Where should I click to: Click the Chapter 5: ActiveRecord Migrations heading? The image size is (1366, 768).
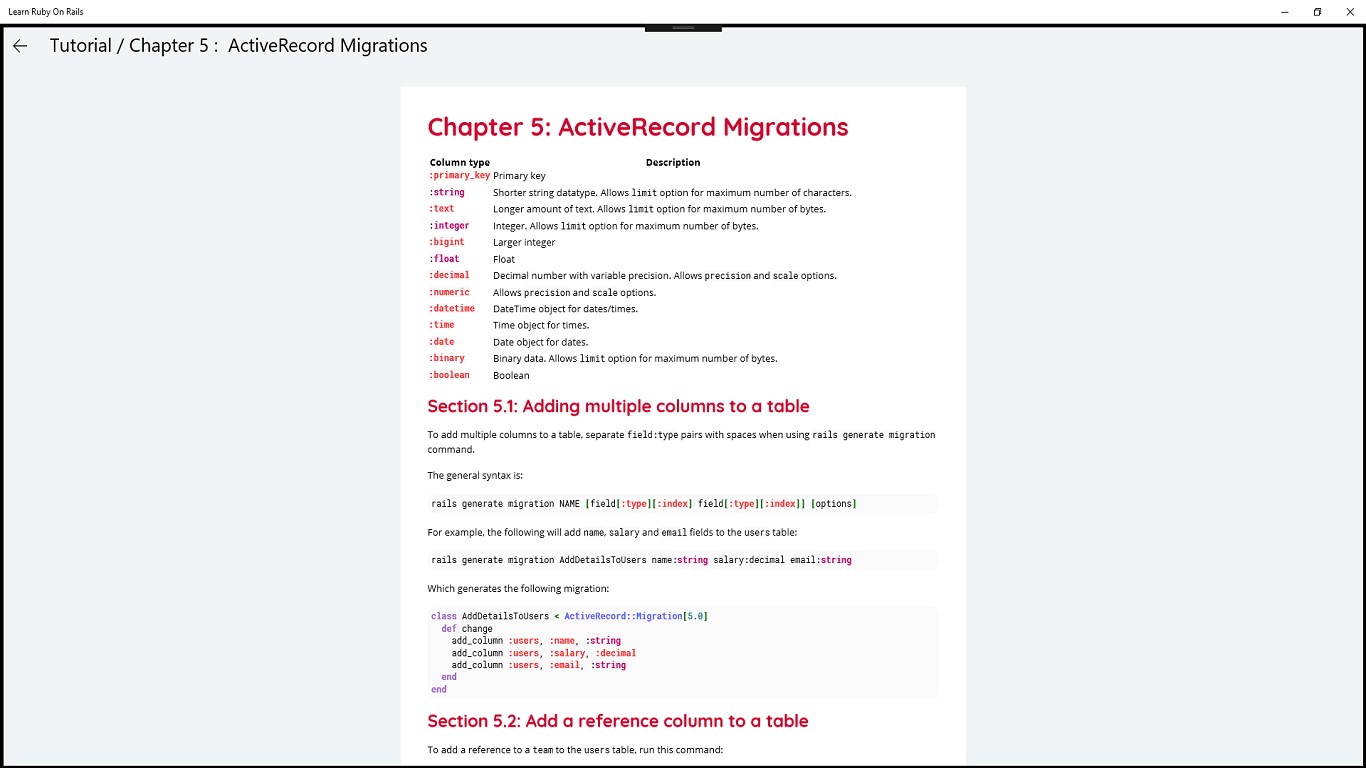click(x=638, y=127)
